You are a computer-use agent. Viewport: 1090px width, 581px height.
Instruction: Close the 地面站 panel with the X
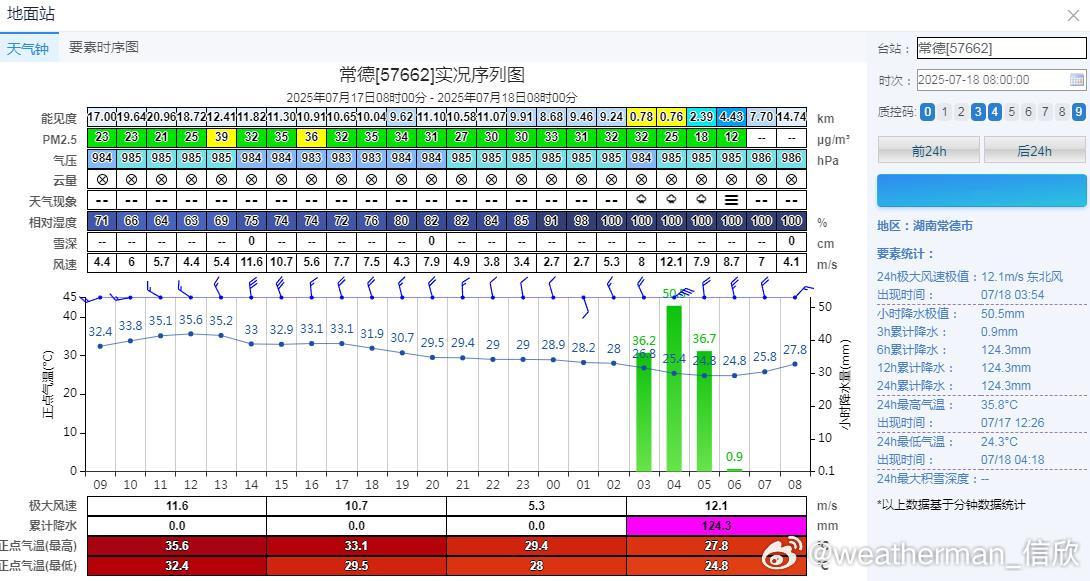1073,15
